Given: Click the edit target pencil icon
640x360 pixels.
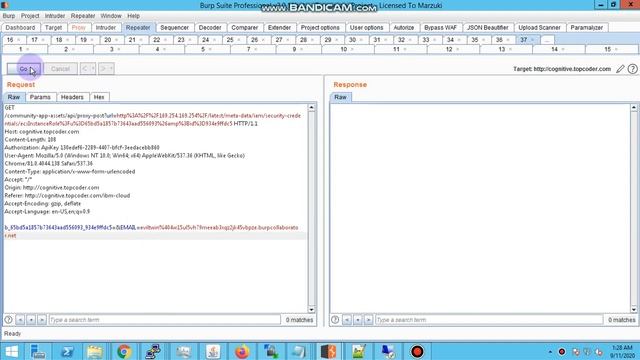Looking at the screenshot, I should point(620,69).
